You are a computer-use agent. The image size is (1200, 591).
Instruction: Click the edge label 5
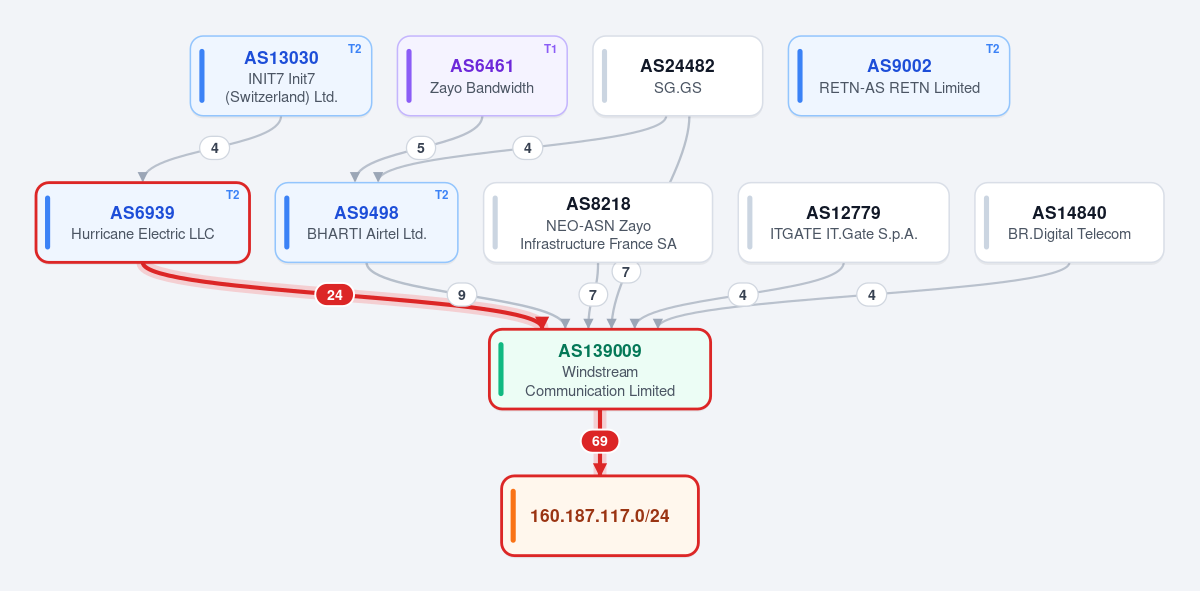[x=421, y=148]
